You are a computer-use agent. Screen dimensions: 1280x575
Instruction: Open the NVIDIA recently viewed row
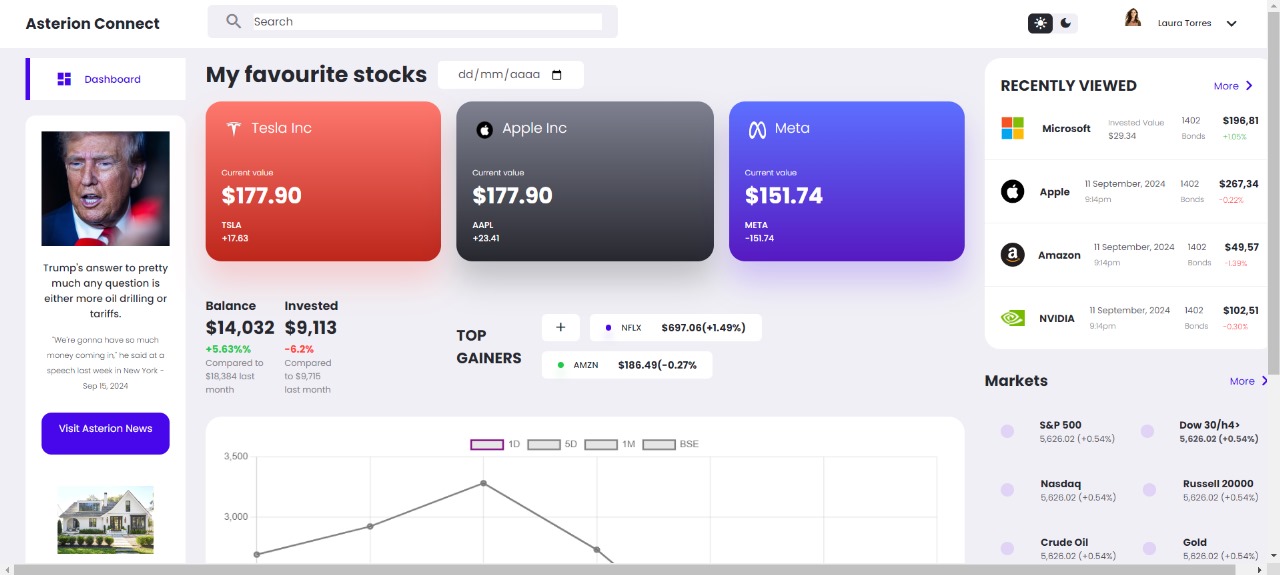[x=1128, y=318]
